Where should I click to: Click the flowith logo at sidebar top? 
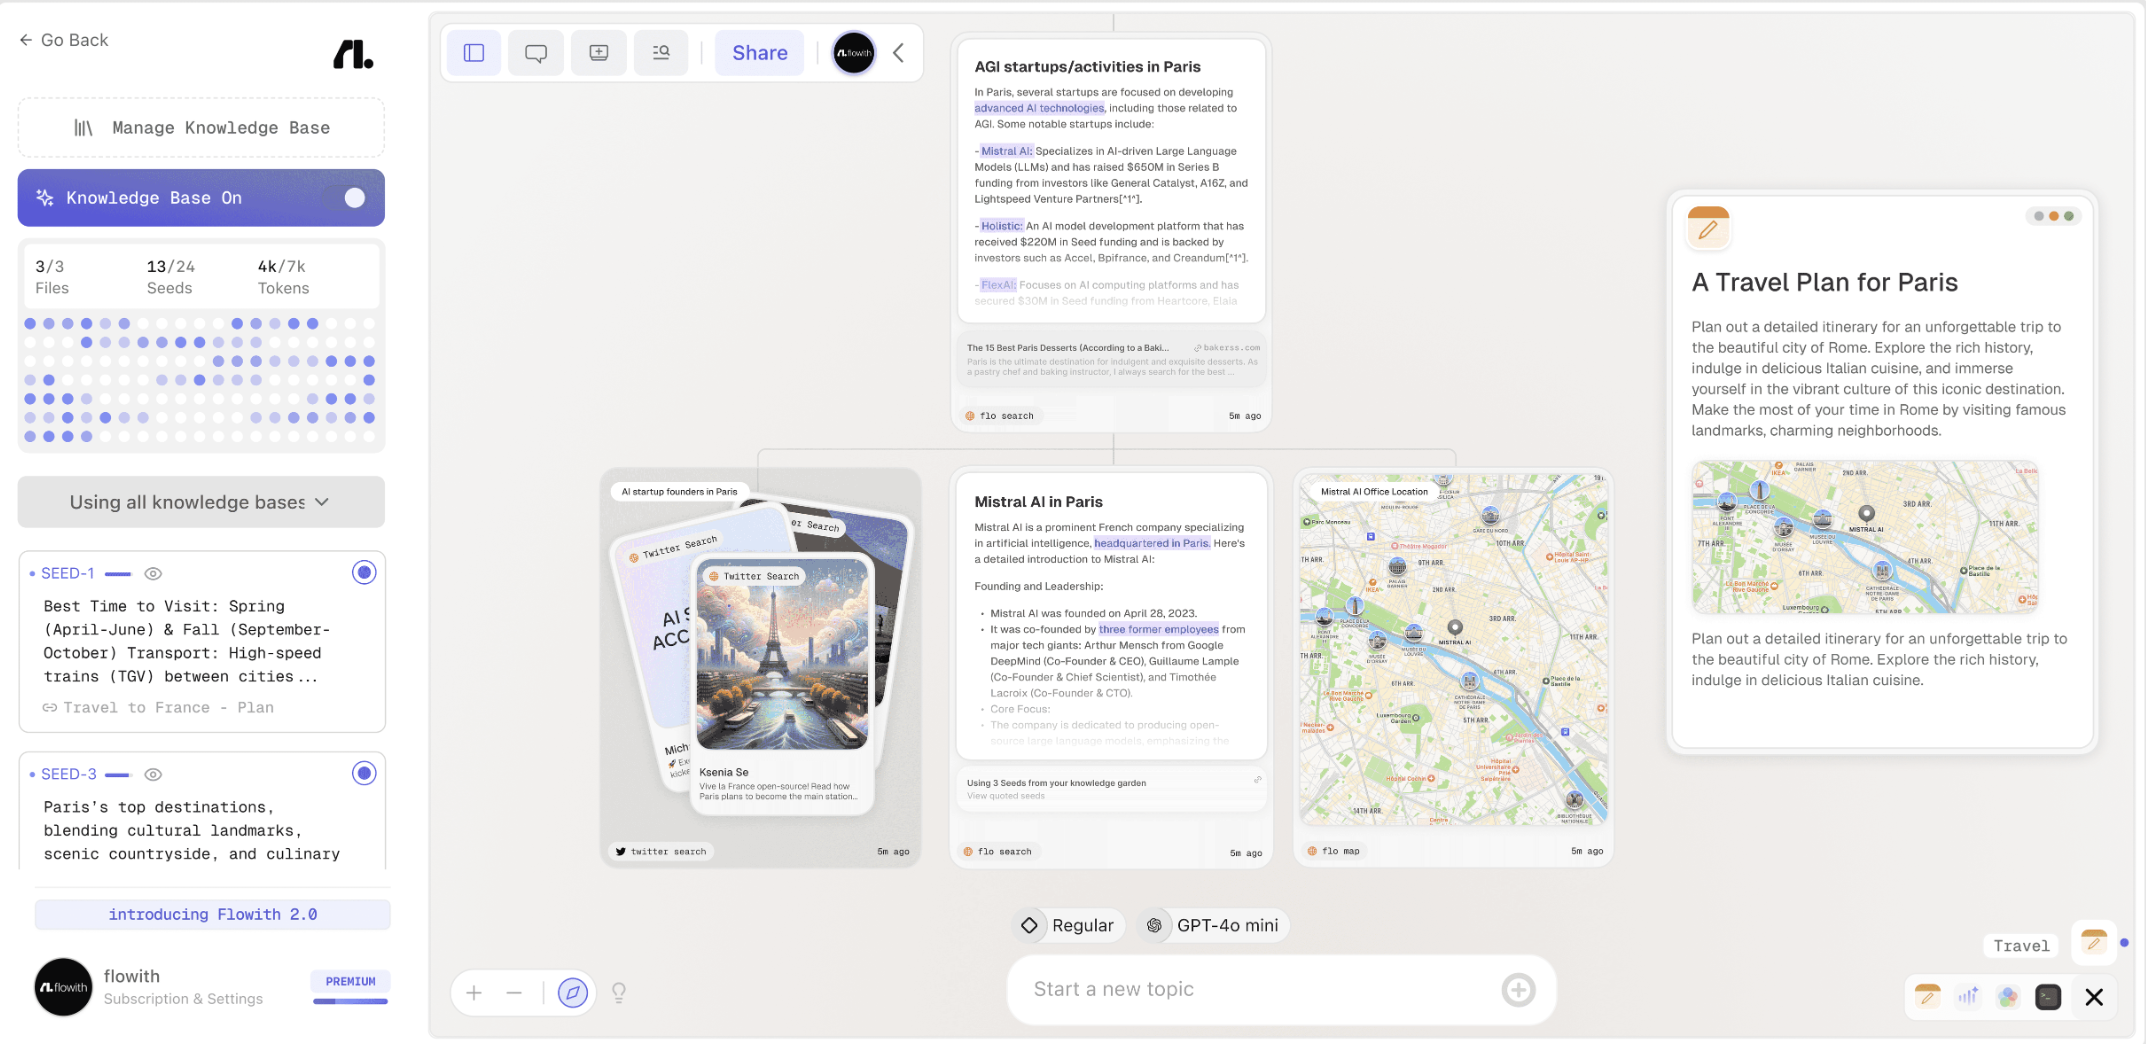(x=353, y=54)
